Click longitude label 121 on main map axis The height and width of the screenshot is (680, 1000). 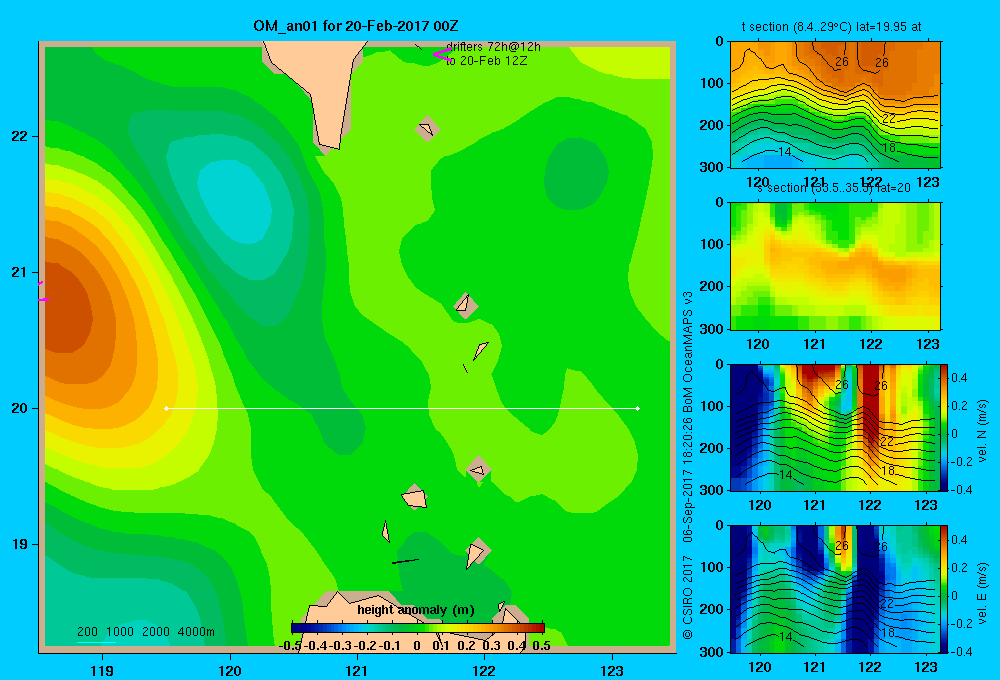click(357, 670)
